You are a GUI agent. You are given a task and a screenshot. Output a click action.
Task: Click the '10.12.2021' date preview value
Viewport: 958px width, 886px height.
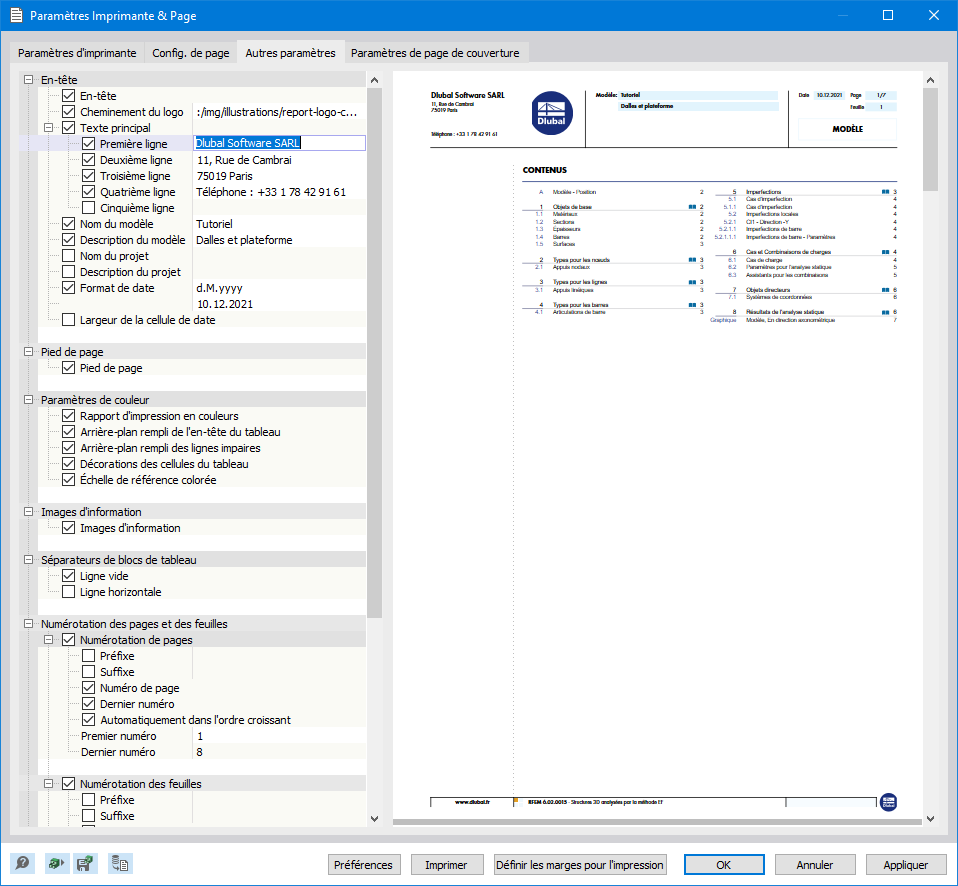[829, 95]
